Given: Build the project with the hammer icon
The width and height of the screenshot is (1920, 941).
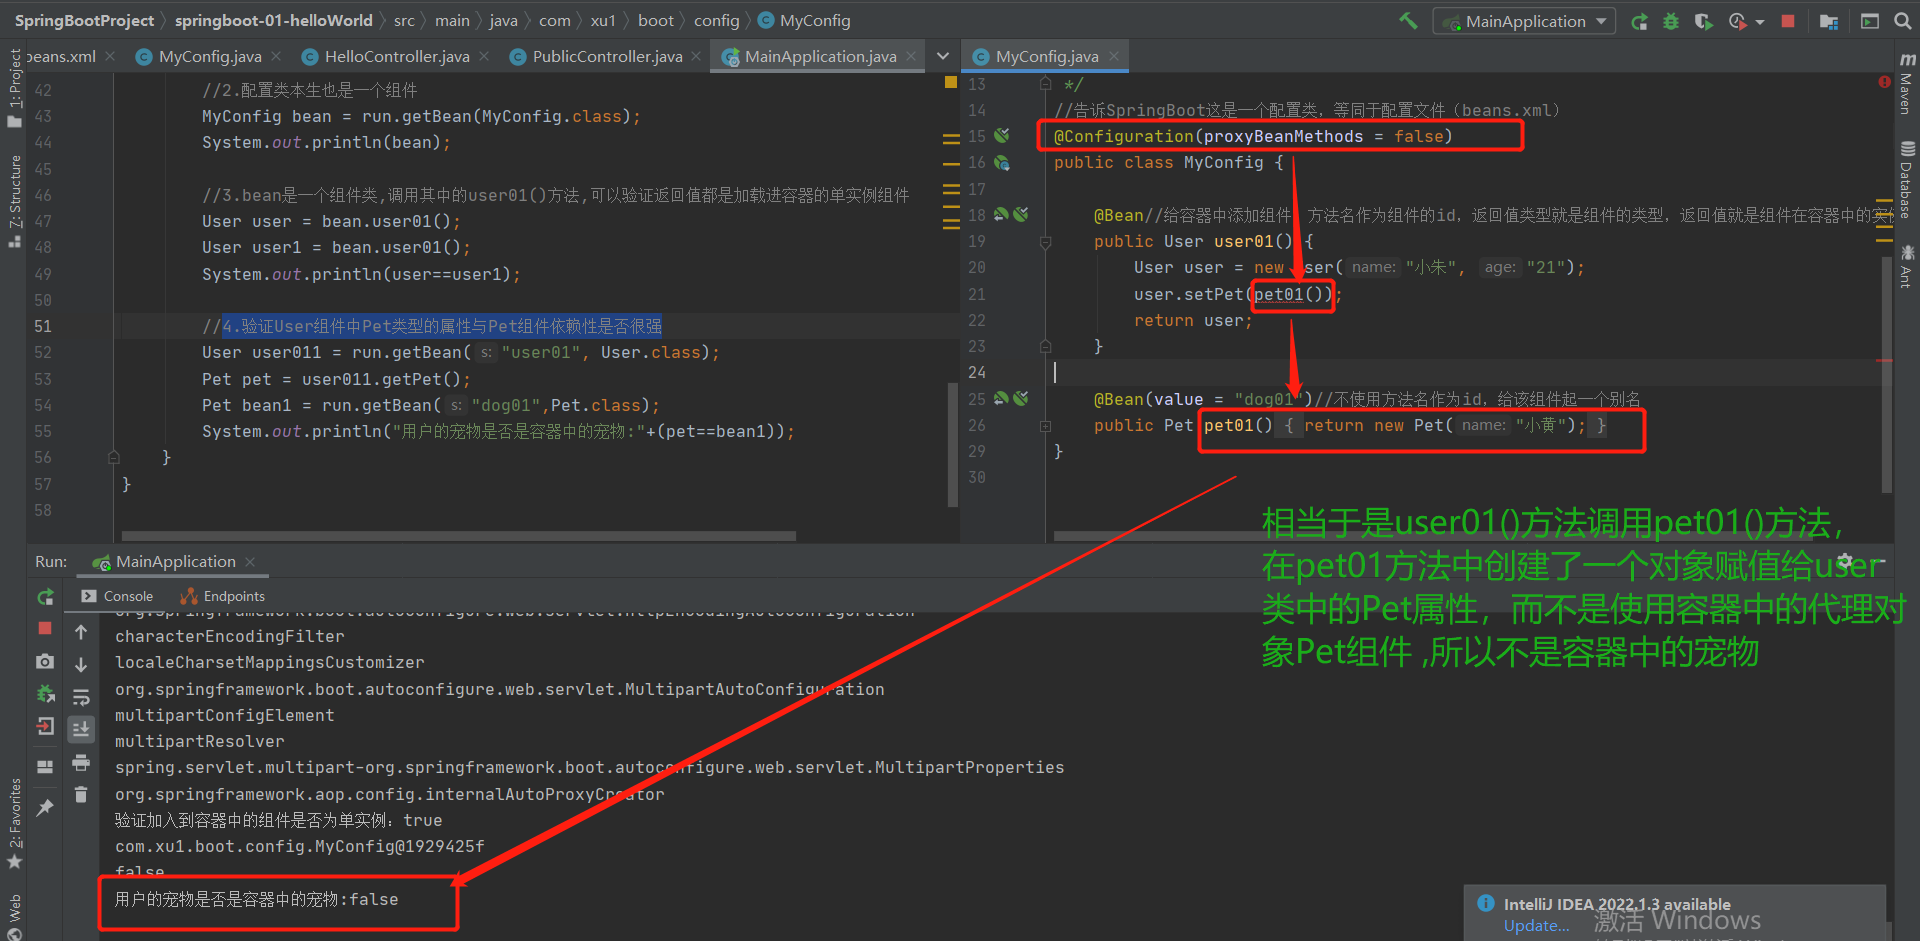Looking at the screenshot, I should tap(1408, 20).
